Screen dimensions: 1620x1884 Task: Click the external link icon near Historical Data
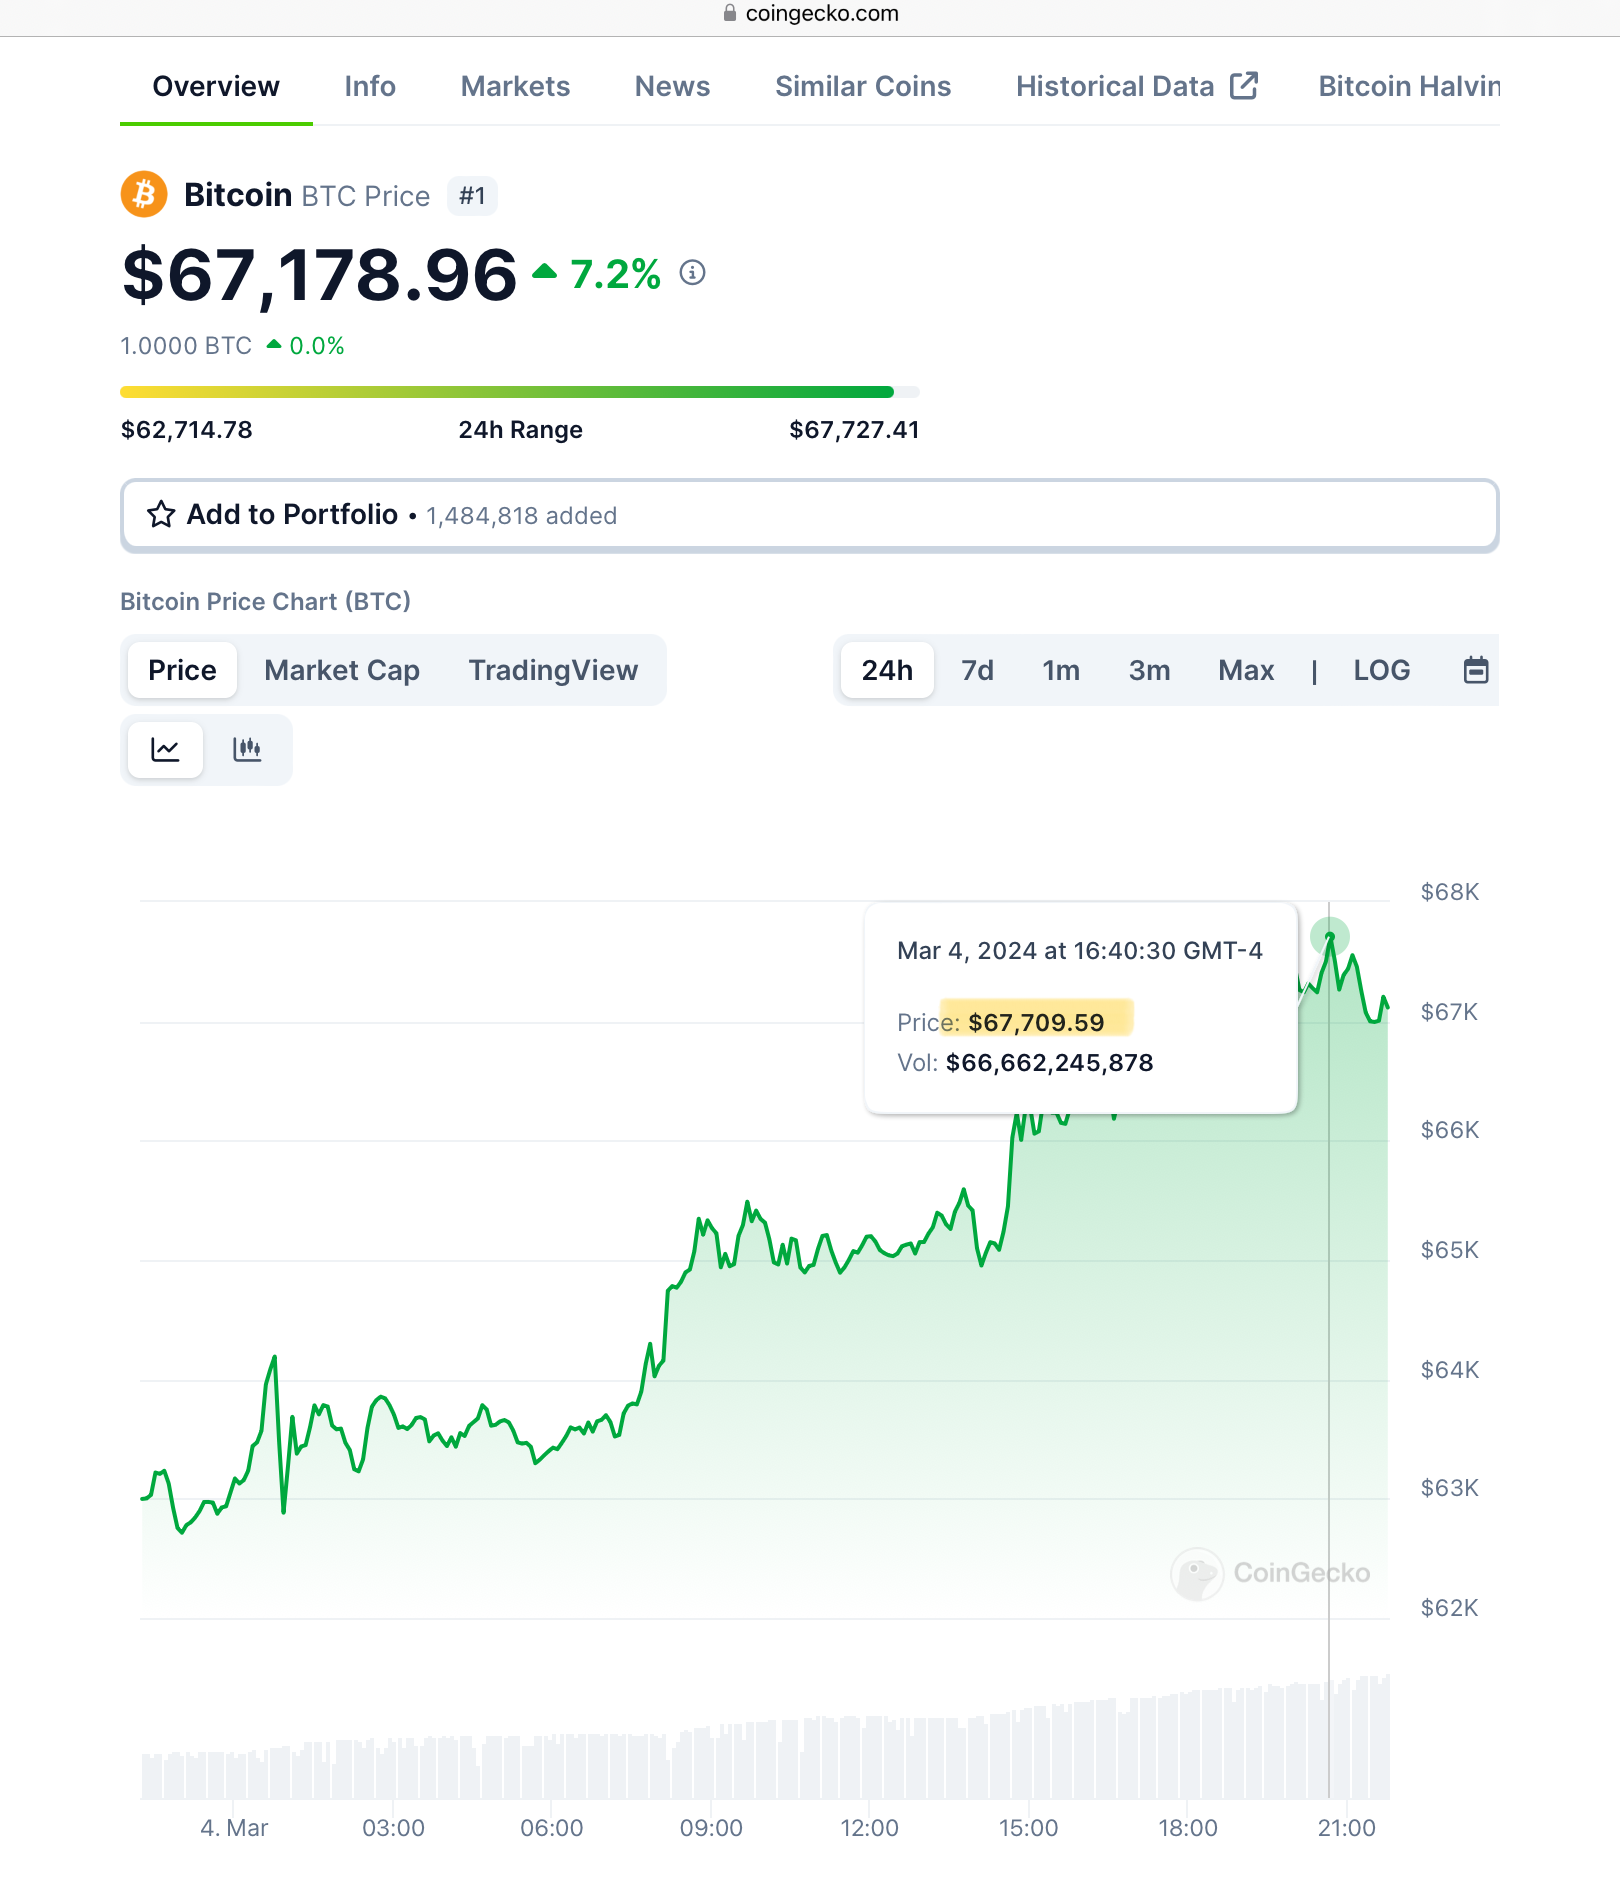(x=1243, y=86)
